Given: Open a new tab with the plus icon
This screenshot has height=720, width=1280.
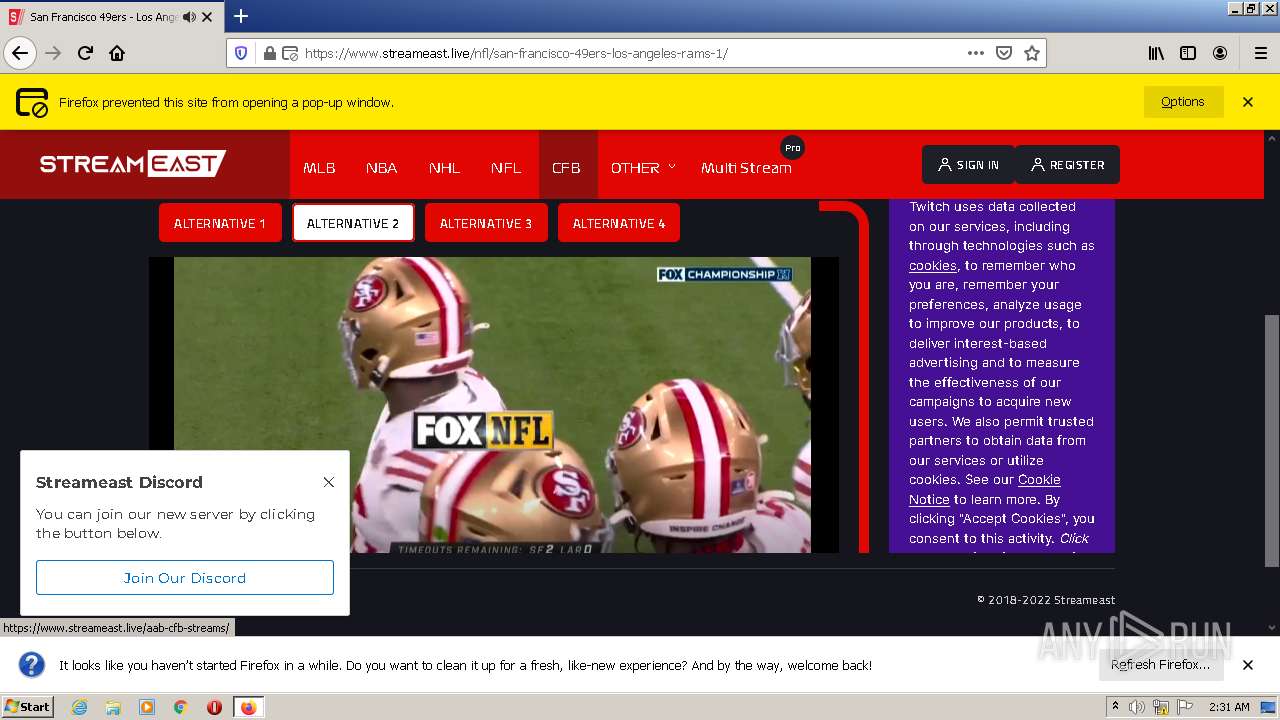Looking at the screenshot, I should click(241, 16).
